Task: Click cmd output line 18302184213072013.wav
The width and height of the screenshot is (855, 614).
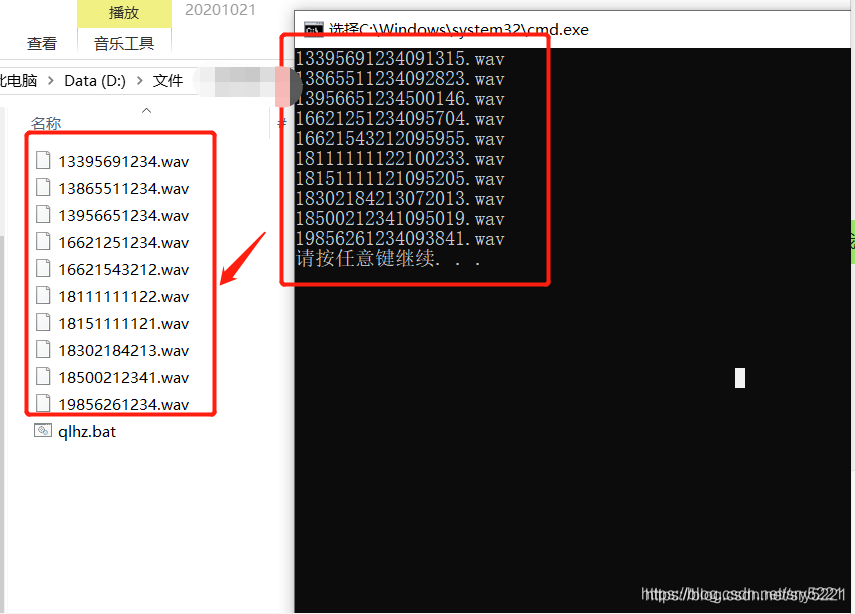Action: pyautogui.click(x=400, y=198)
